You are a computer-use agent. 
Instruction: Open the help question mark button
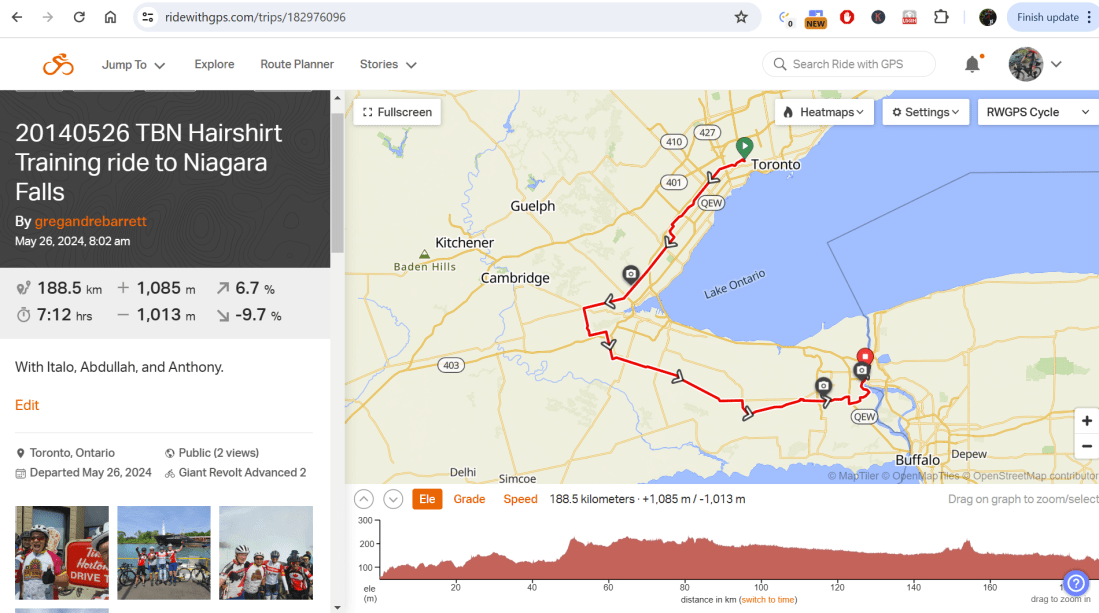tap(1075, 583)
